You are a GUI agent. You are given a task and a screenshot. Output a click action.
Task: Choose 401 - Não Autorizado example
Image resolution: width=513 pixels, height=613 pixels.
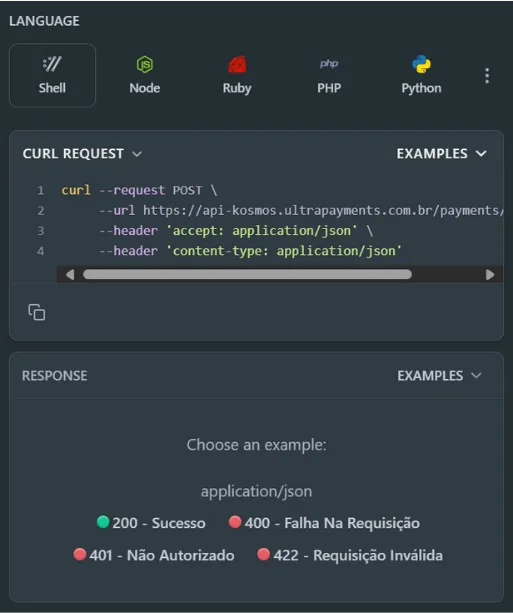coord(154,555)
